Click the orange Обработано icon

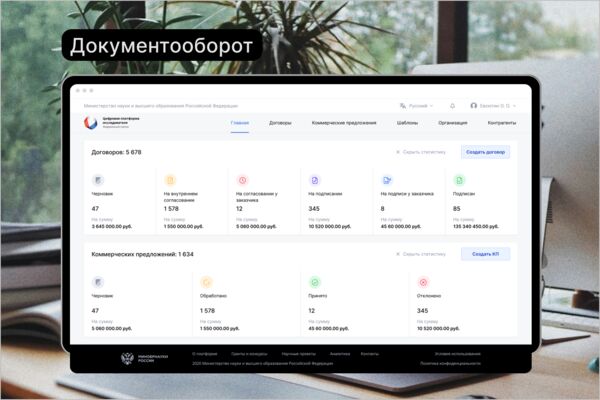coord(206,282)
